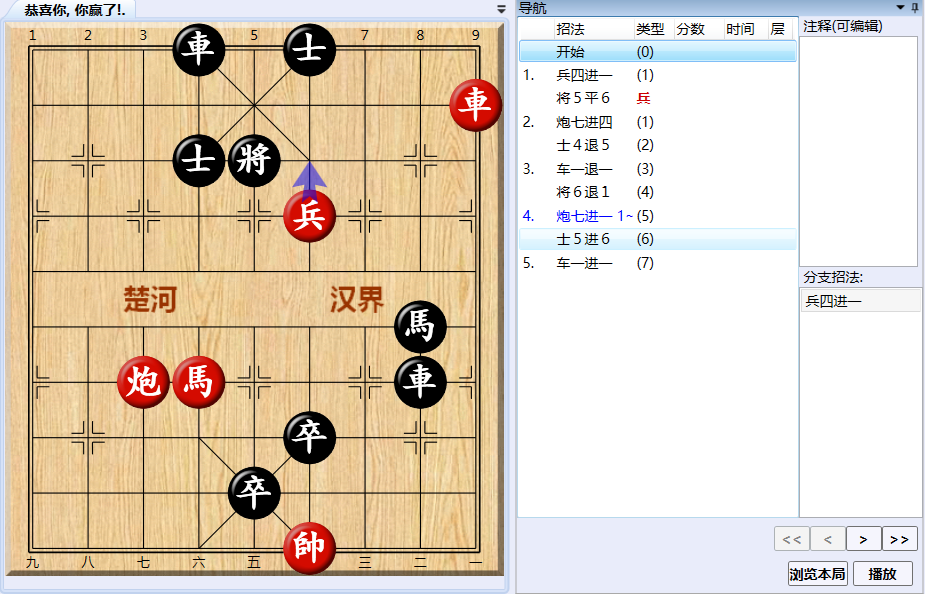925x594 pixels.
Task: Click the red 馬 horse piece
Action: pos(199,383)
